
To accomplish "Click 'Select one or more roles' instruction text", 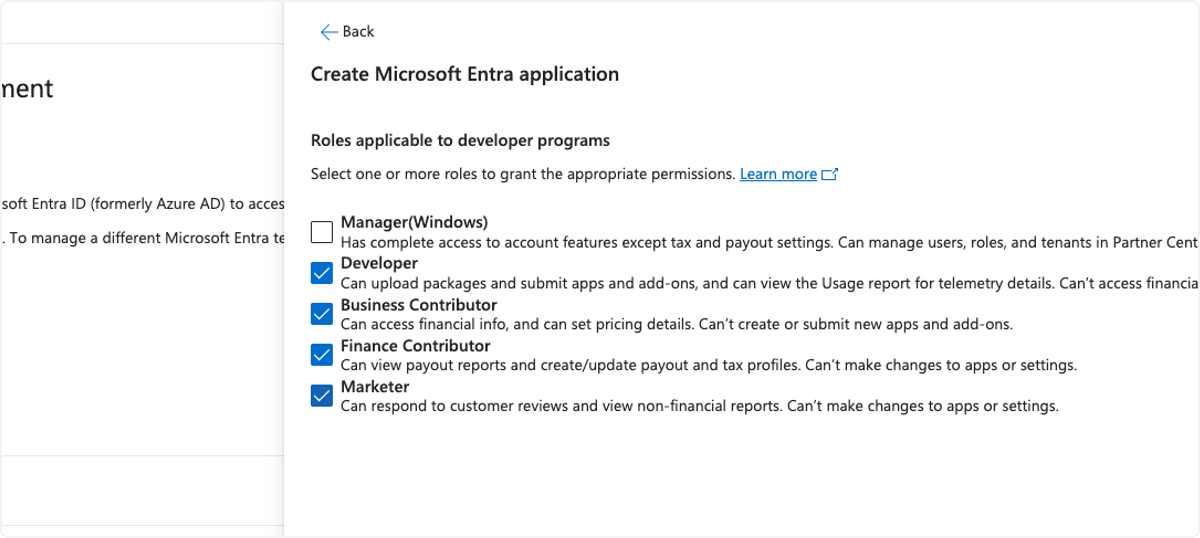I will pos(523,174).
